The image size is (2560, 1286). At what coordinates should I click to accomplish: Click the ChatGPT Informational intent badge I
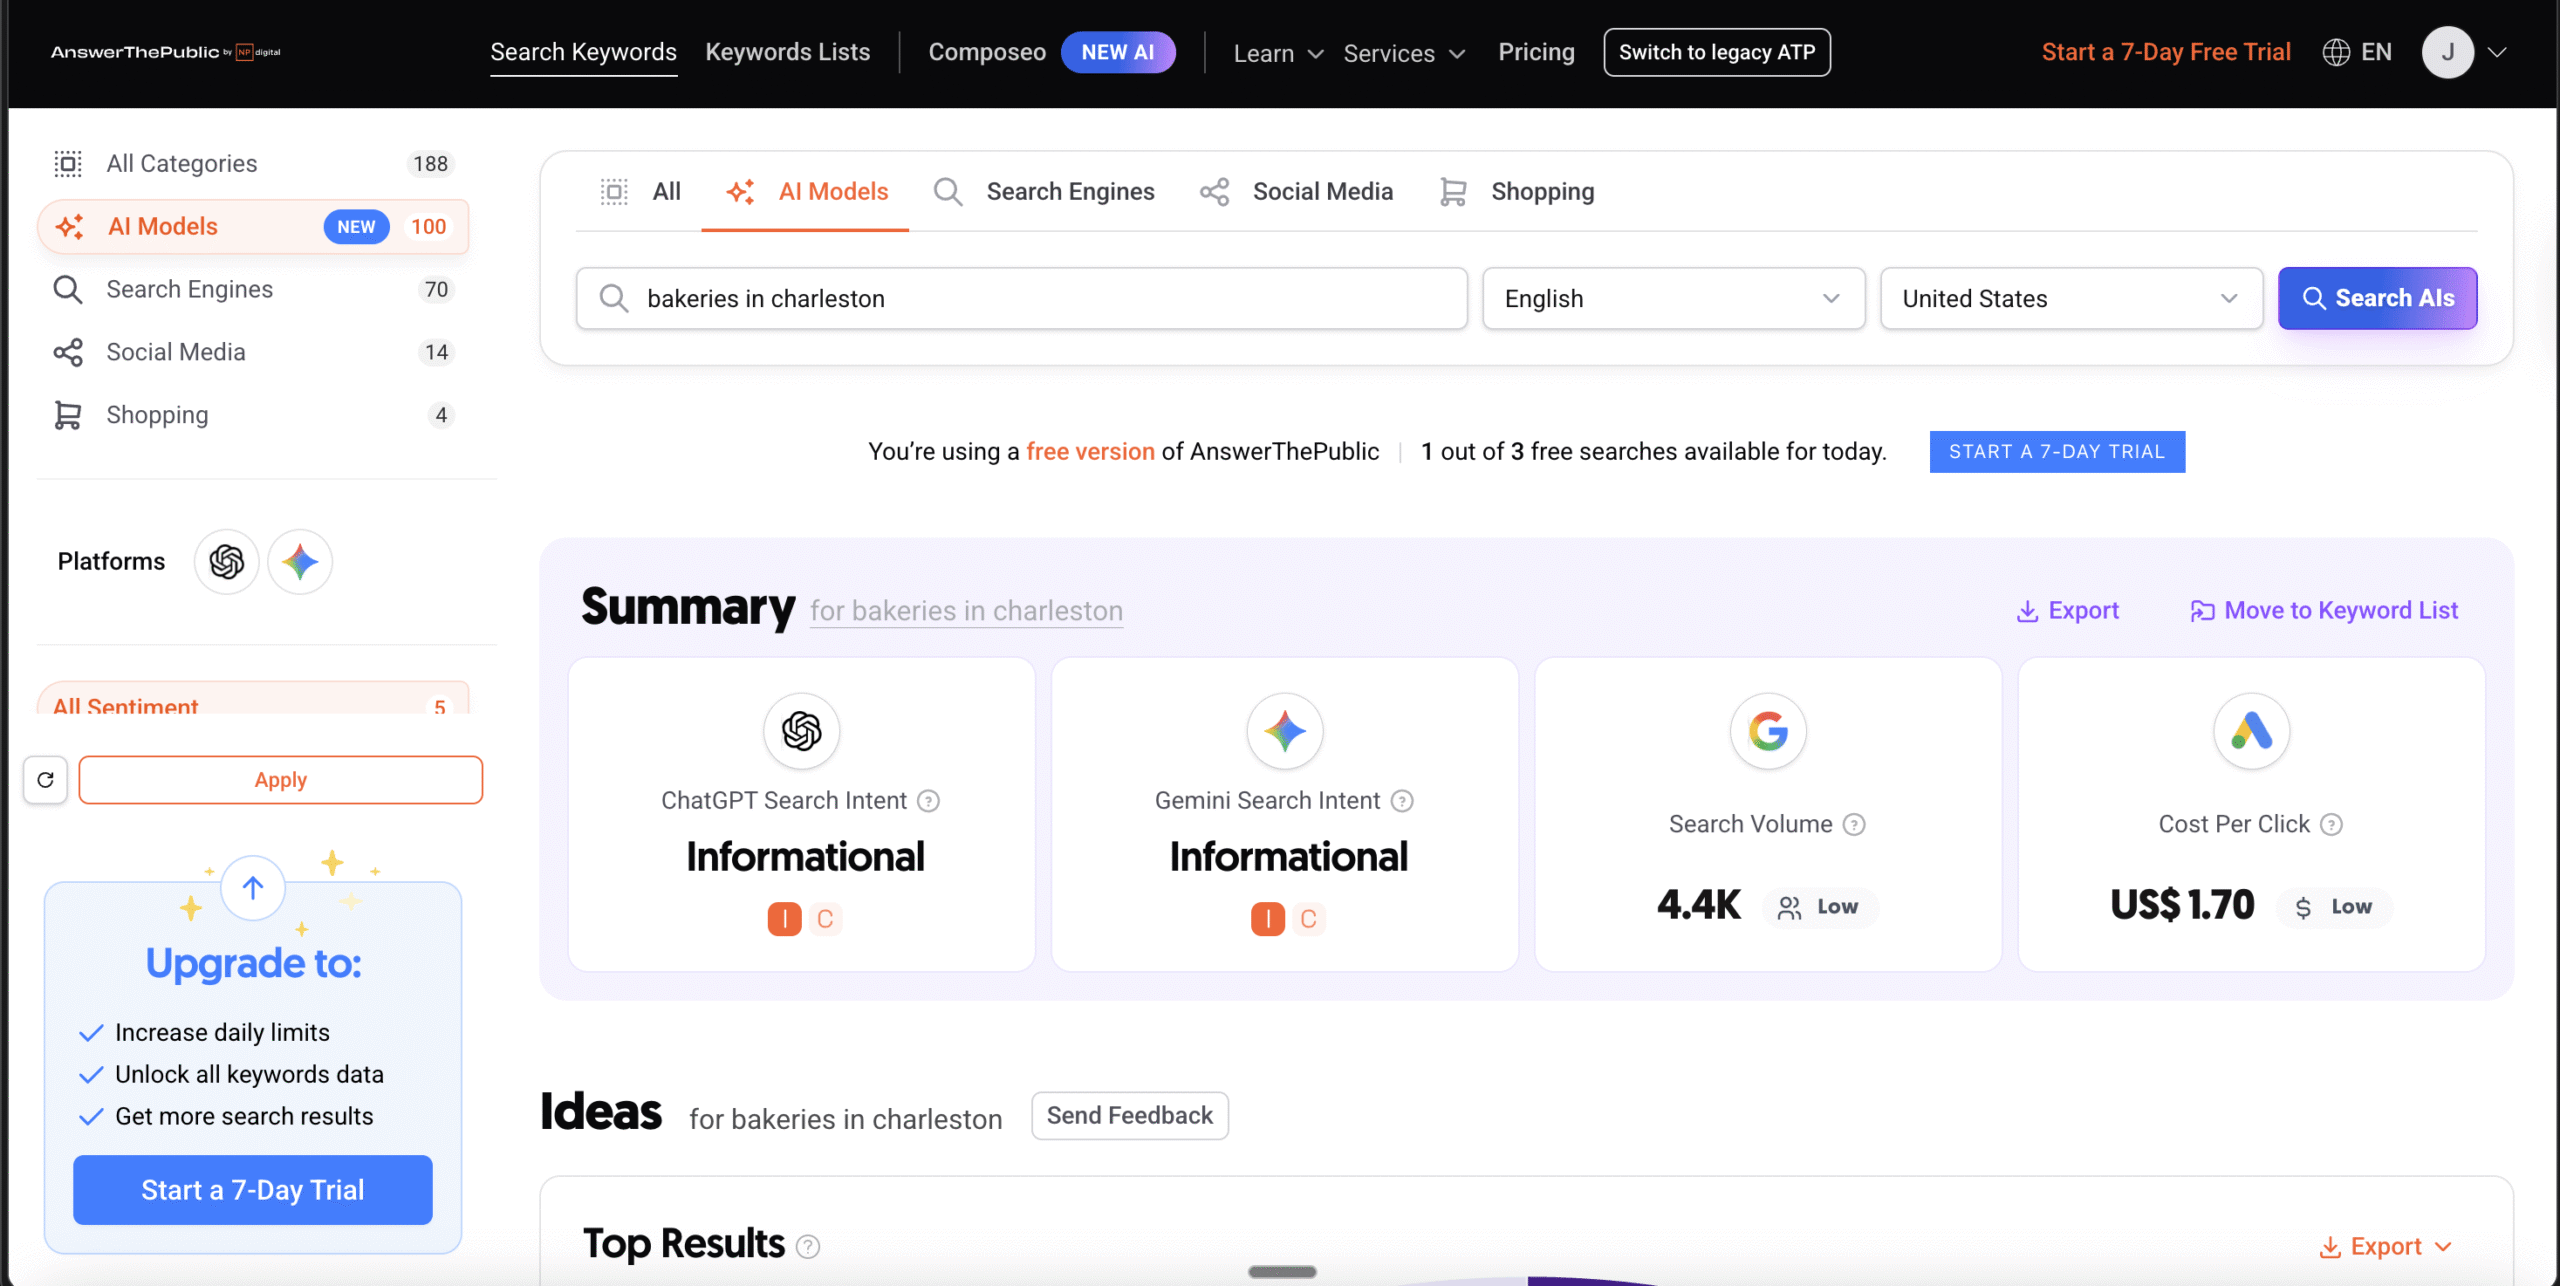[x=785, y=919]
